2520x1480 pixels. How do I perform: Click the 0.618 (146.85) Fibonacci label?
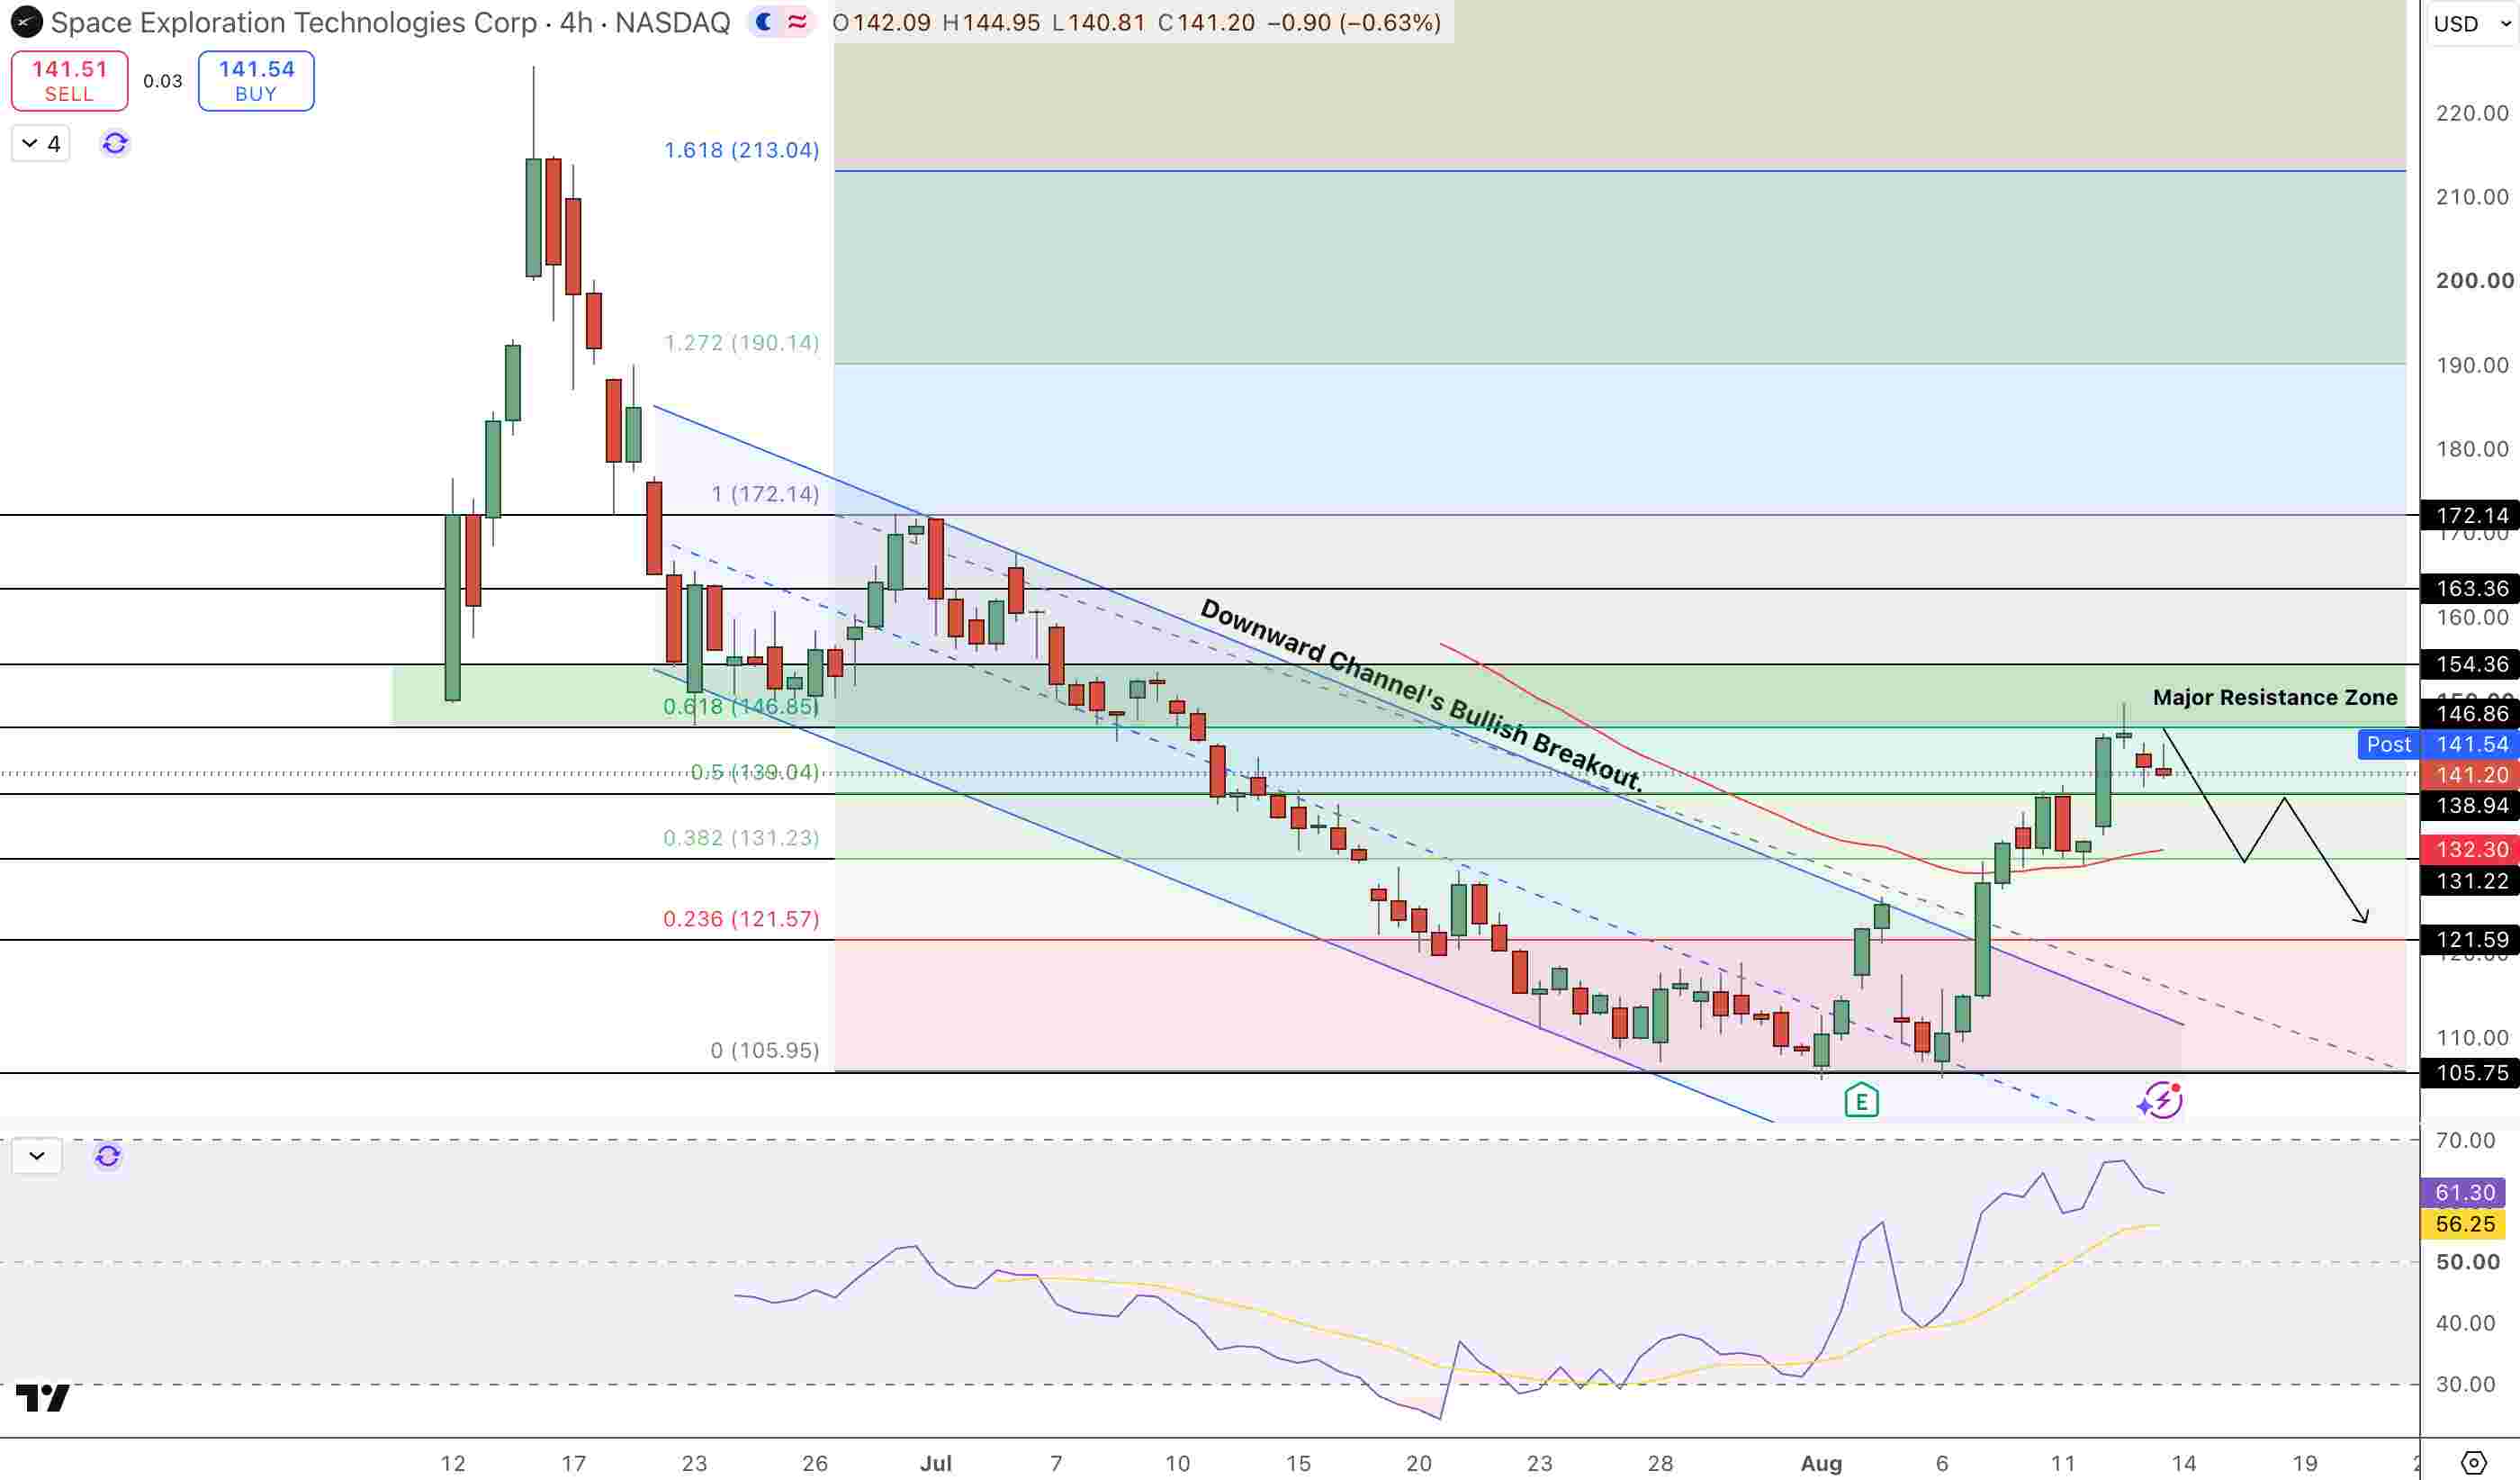click(x=741, y=707)
